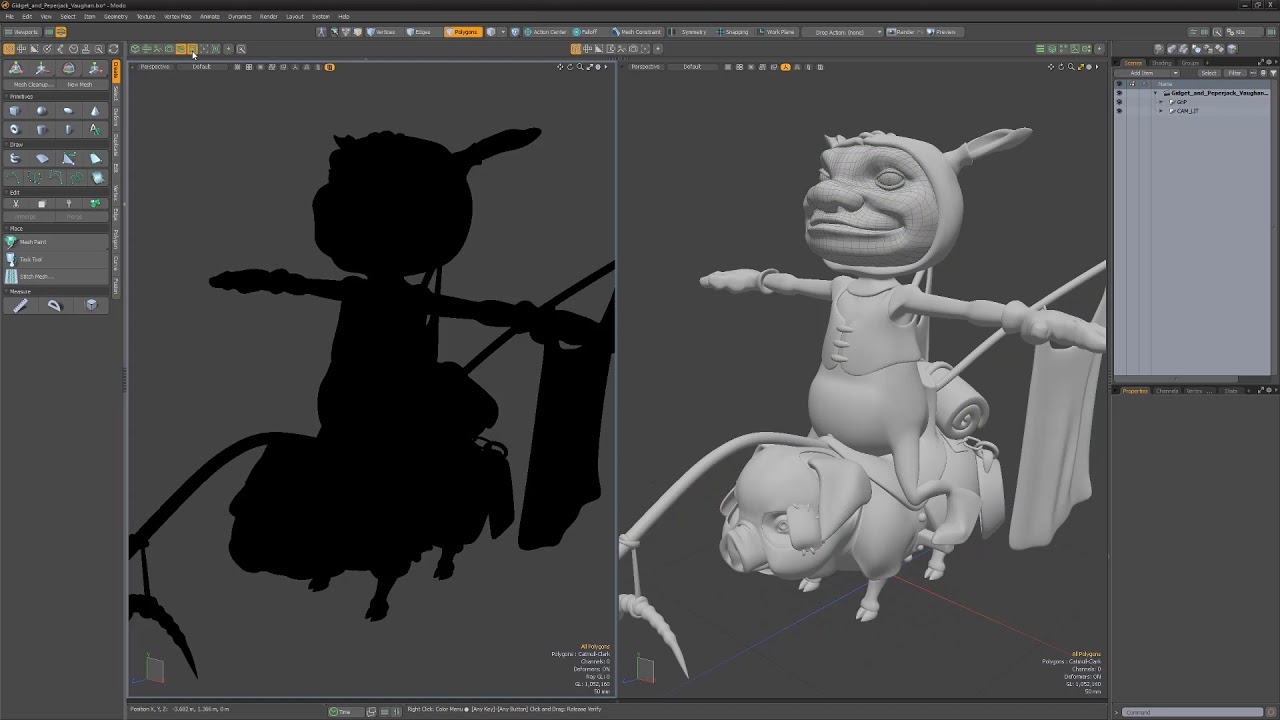1280x720 pixels.
Task: Toggle Snapping
Action: pos(735,32)
